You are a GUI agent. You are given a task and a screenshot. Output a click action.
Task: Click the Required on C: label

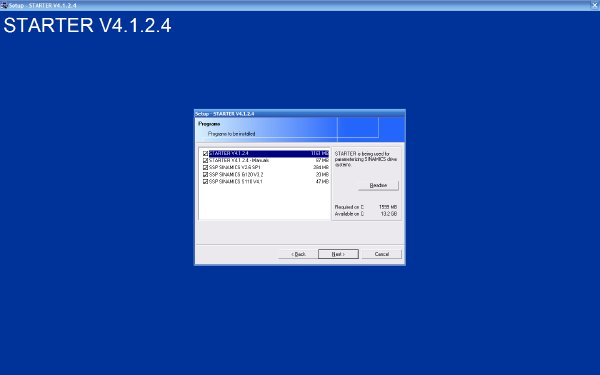(x=349, y=207)
